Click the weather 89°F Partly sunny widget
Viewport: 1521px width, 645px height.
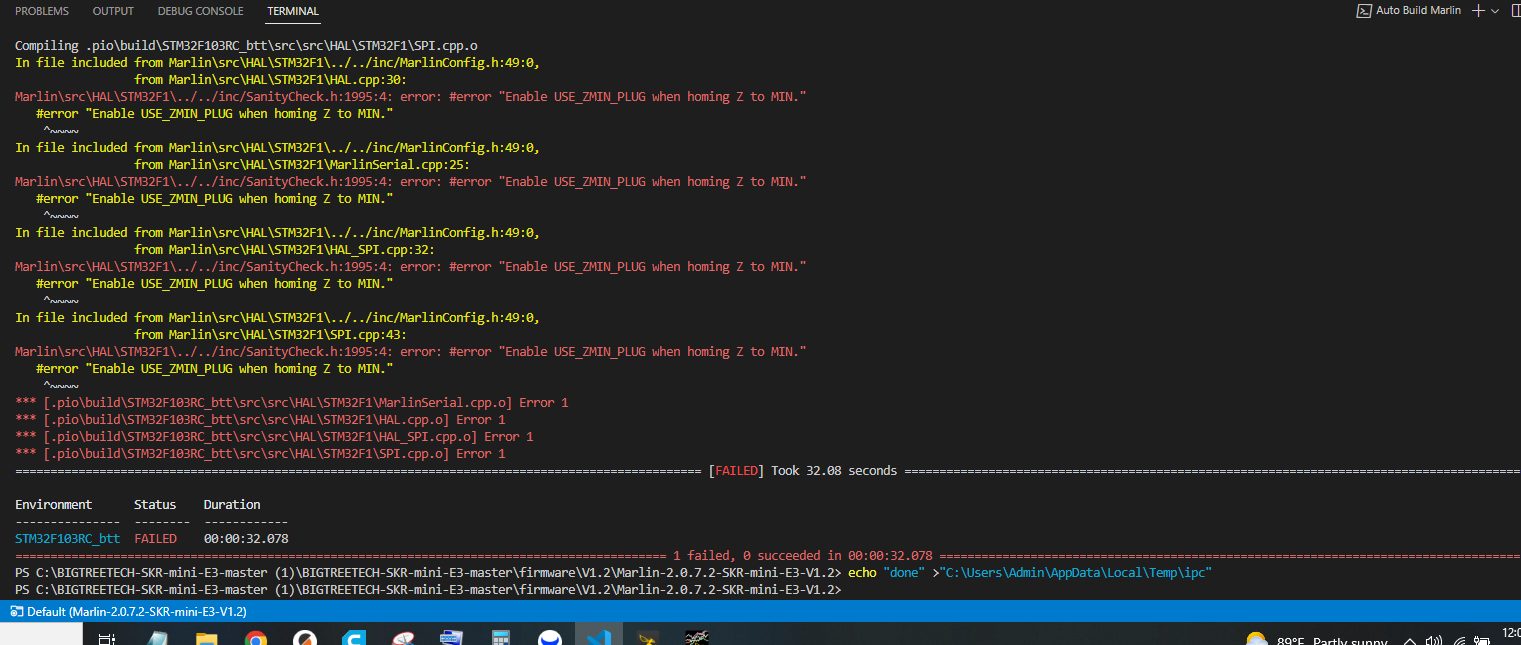coord(1318,639)
